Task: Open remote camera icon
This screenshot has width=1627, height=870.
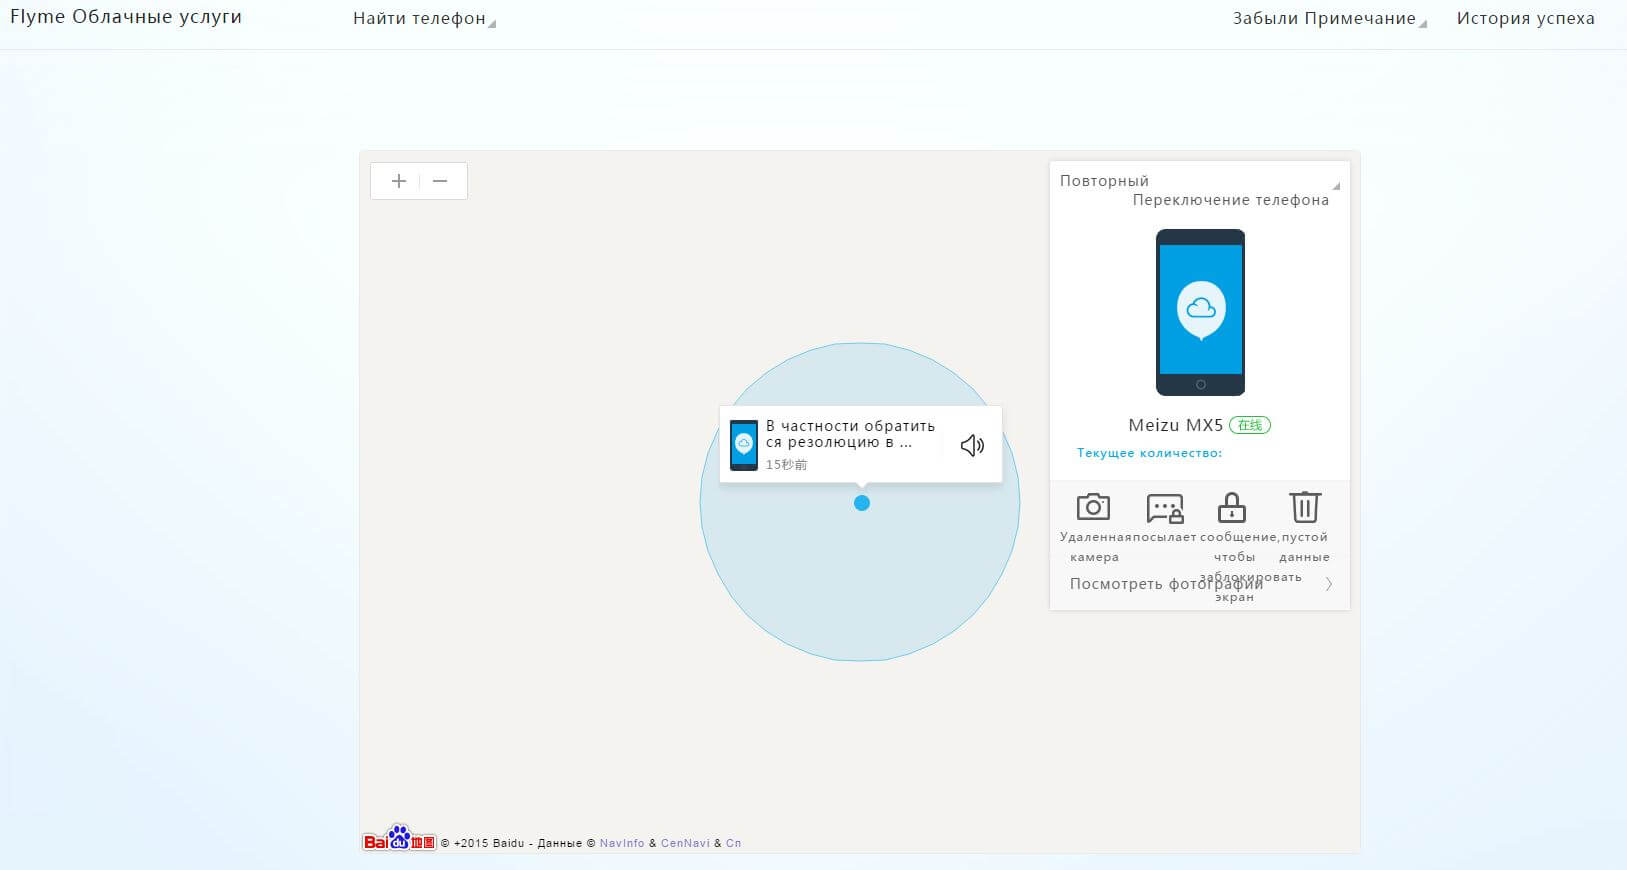Action: [1093, 507]
